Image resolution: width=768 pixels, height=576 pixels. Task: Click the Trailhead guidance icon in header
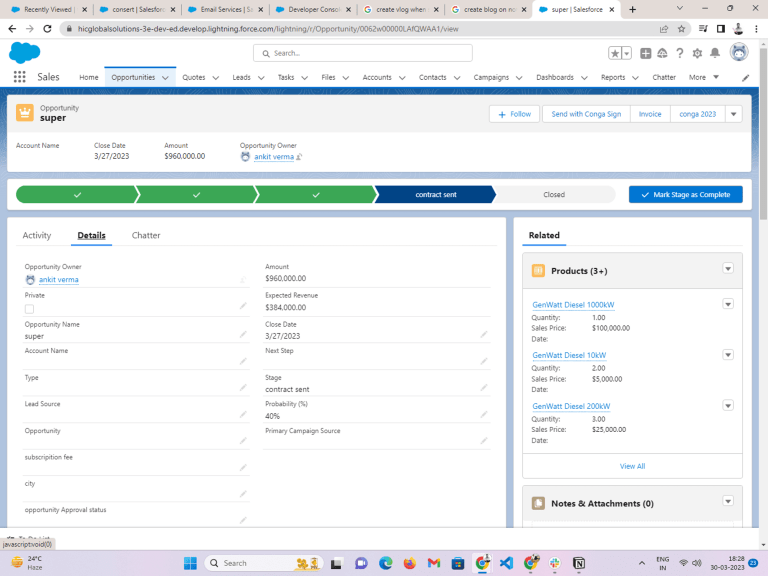[662, 53]
